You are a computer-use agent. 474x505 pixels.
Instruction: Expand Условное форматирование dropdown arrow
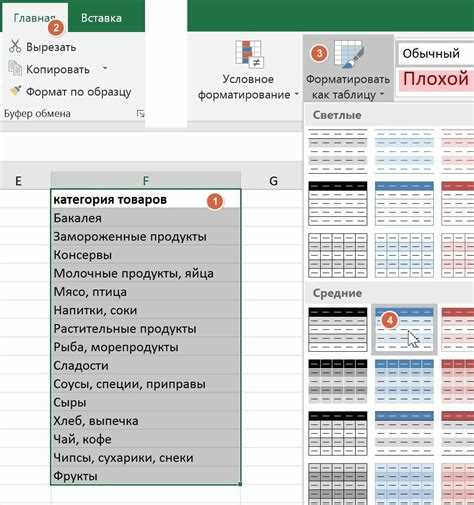pyautogui.click(x=296, y=95)
